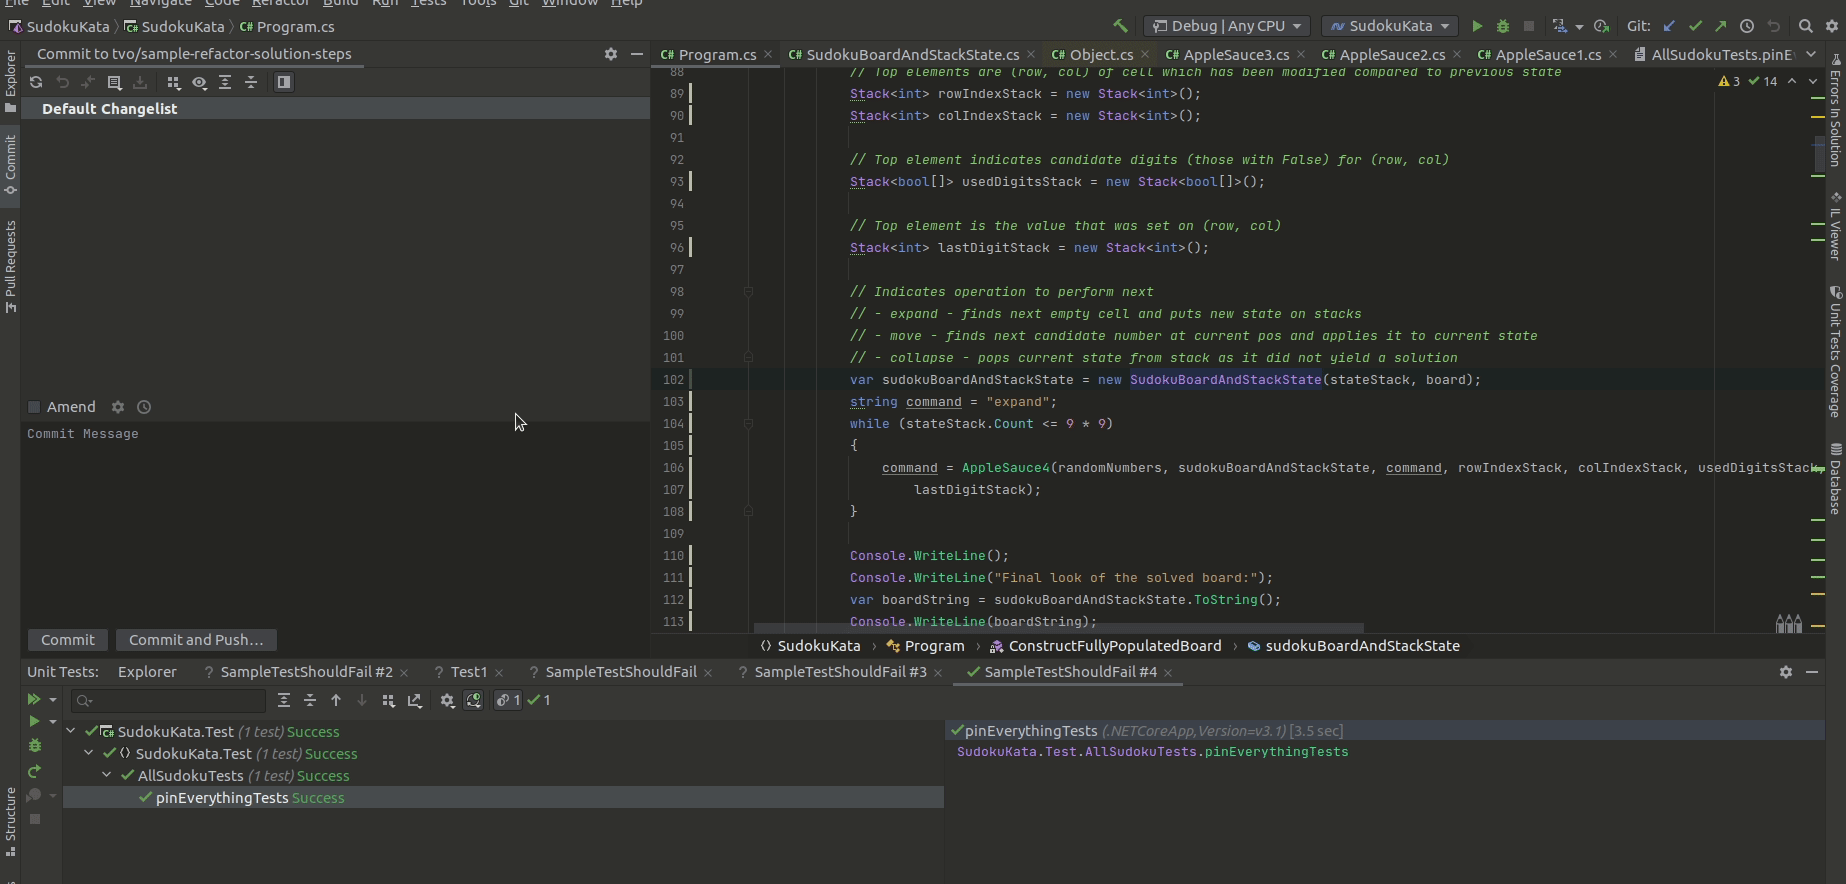Click Commit and Push button
Image resolution: width=1846 pixels, height=884 pixels.
(x=196, y=640)
